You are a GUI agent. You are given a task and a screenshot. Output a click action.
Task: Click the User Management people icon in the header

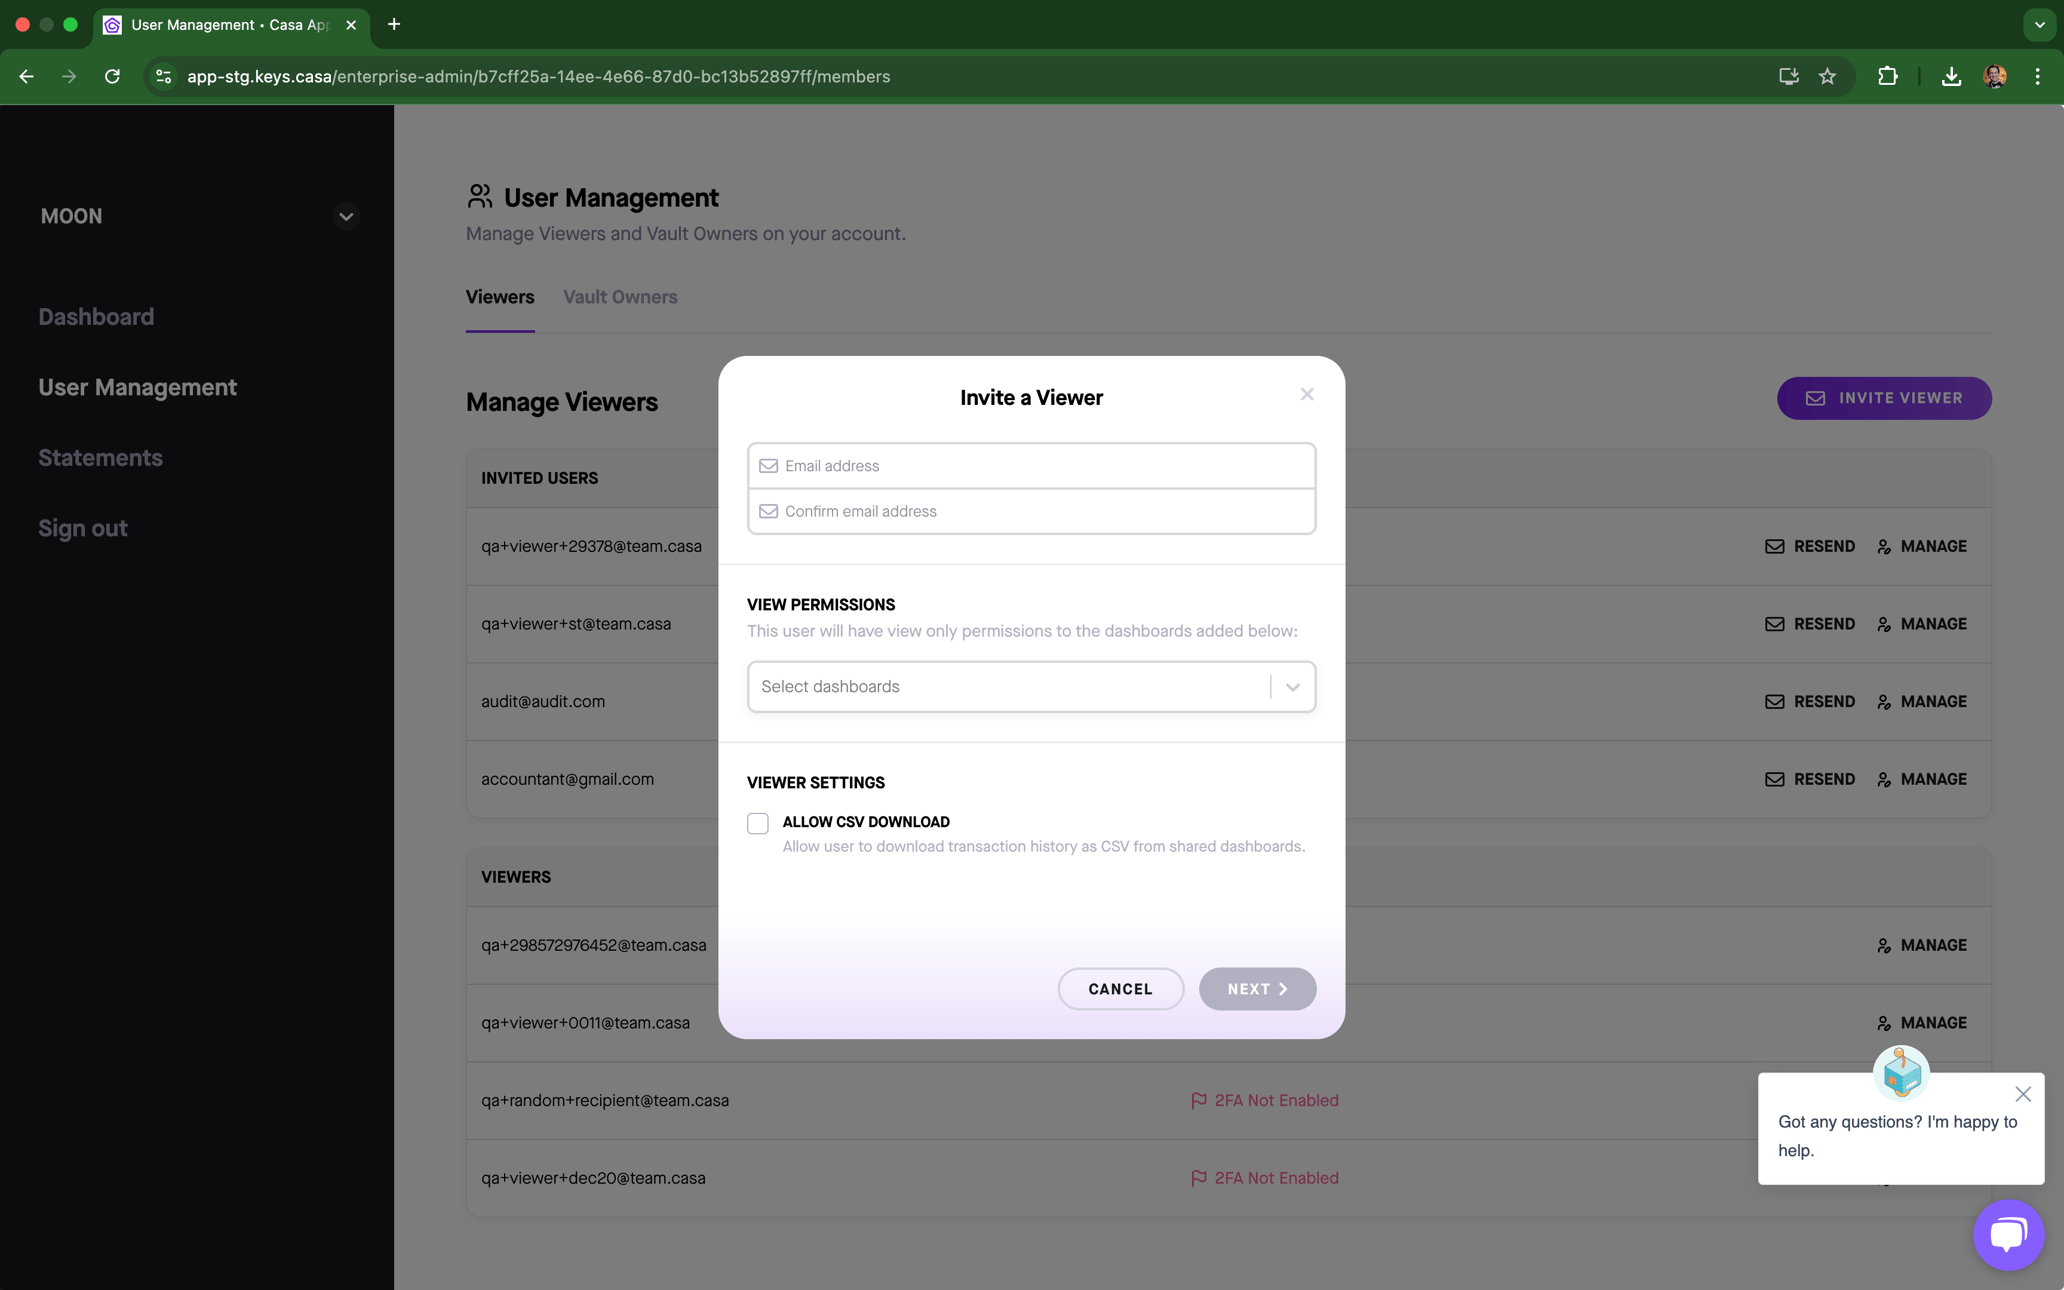point(479,197)
